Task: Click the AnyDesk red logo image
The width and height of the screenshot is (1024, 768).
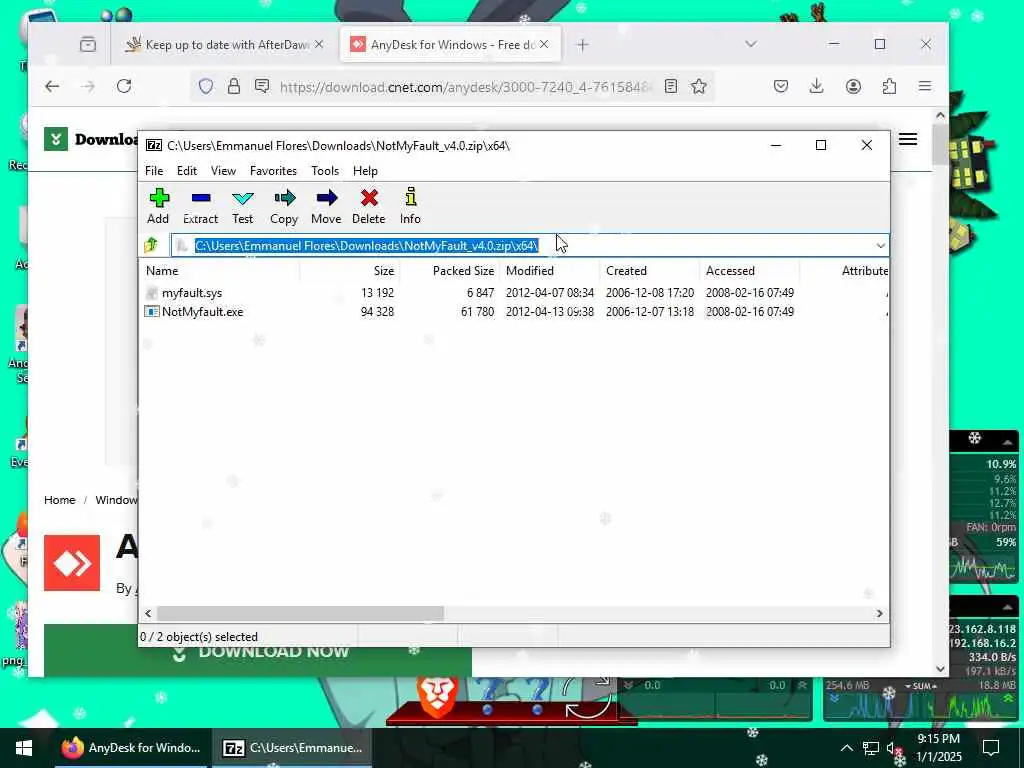Action: click(72, 563)
